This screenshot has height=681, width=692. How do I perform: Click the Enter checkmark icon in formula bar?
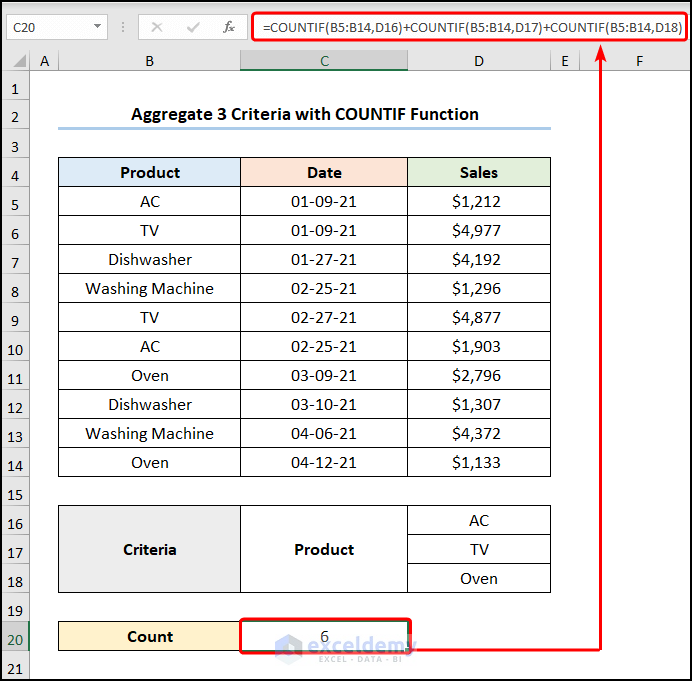pyautogui.click(x=193, y=27)
